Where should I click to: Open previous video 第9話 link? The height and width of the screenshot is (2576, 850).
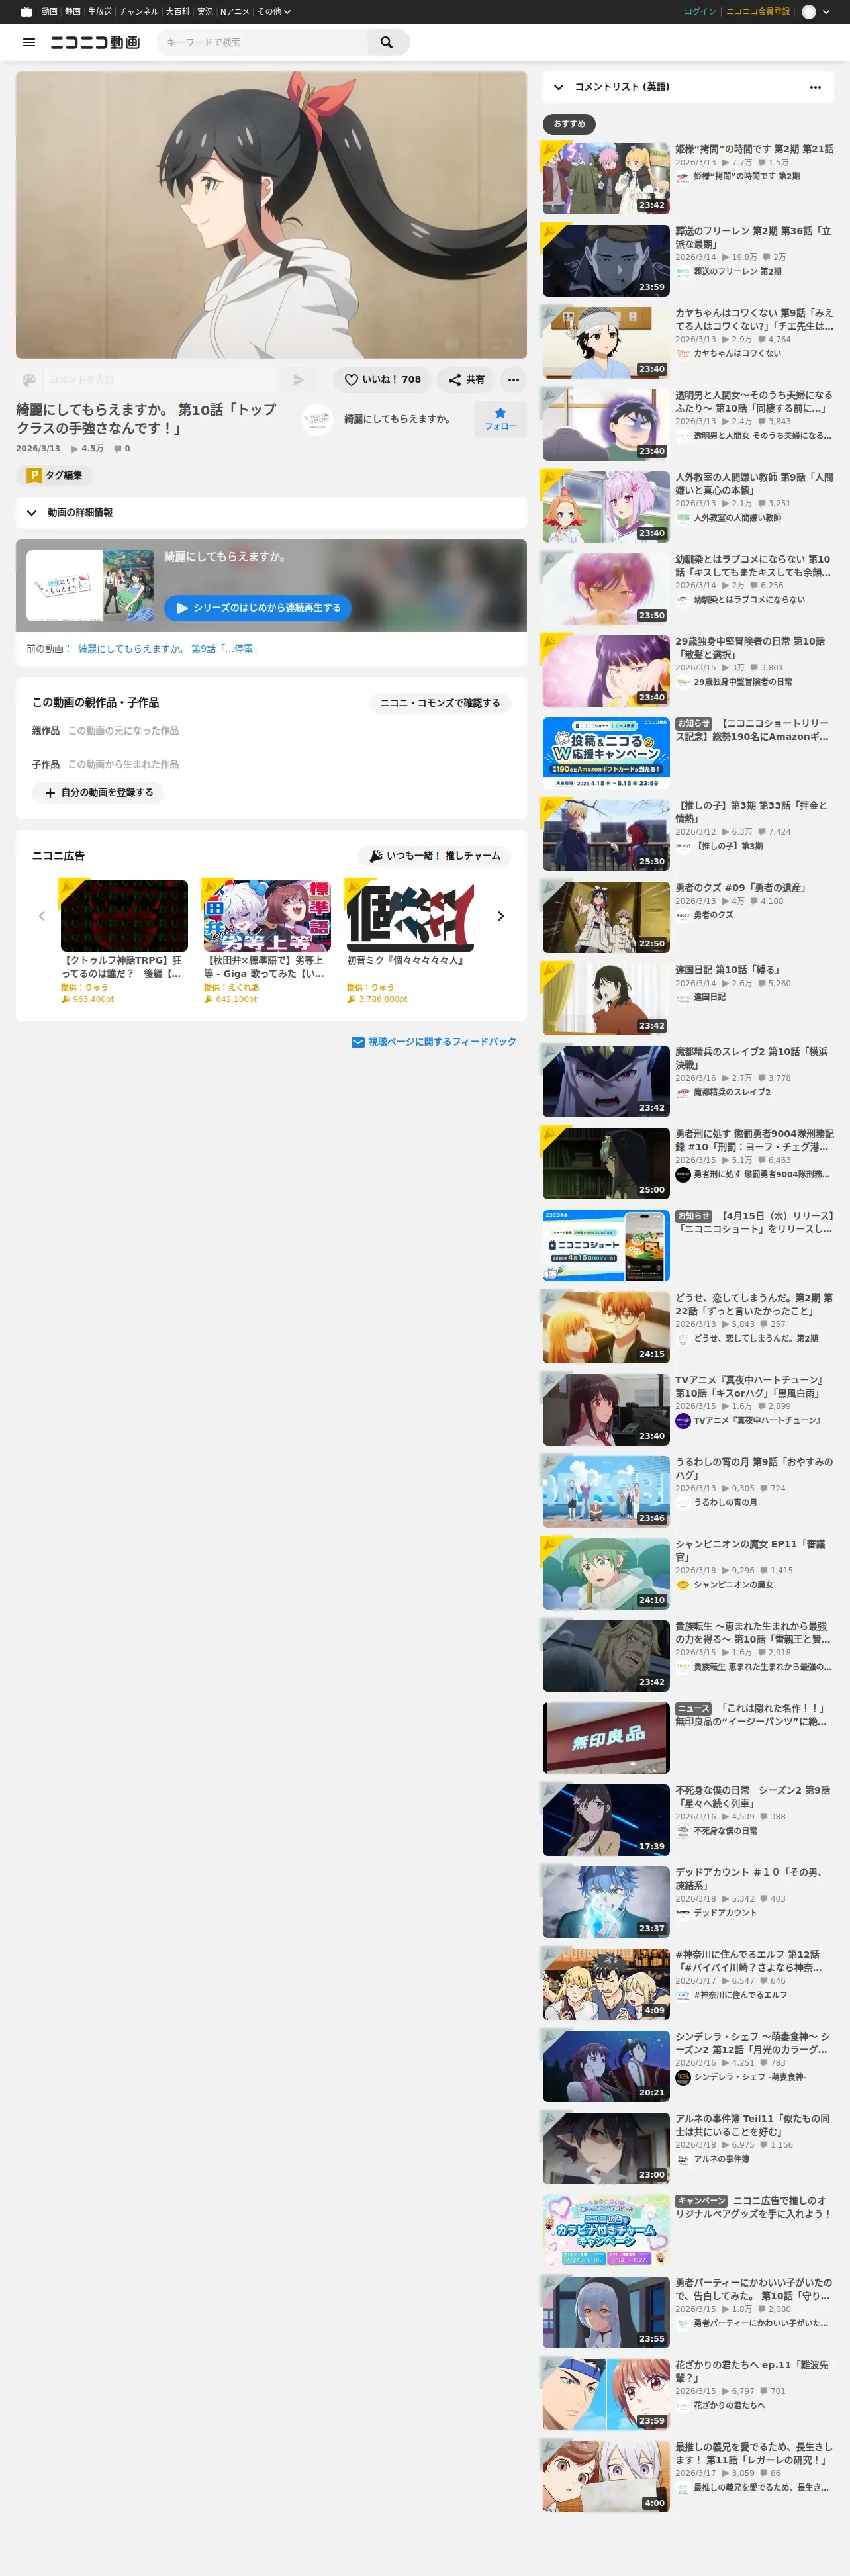[168, 649]
